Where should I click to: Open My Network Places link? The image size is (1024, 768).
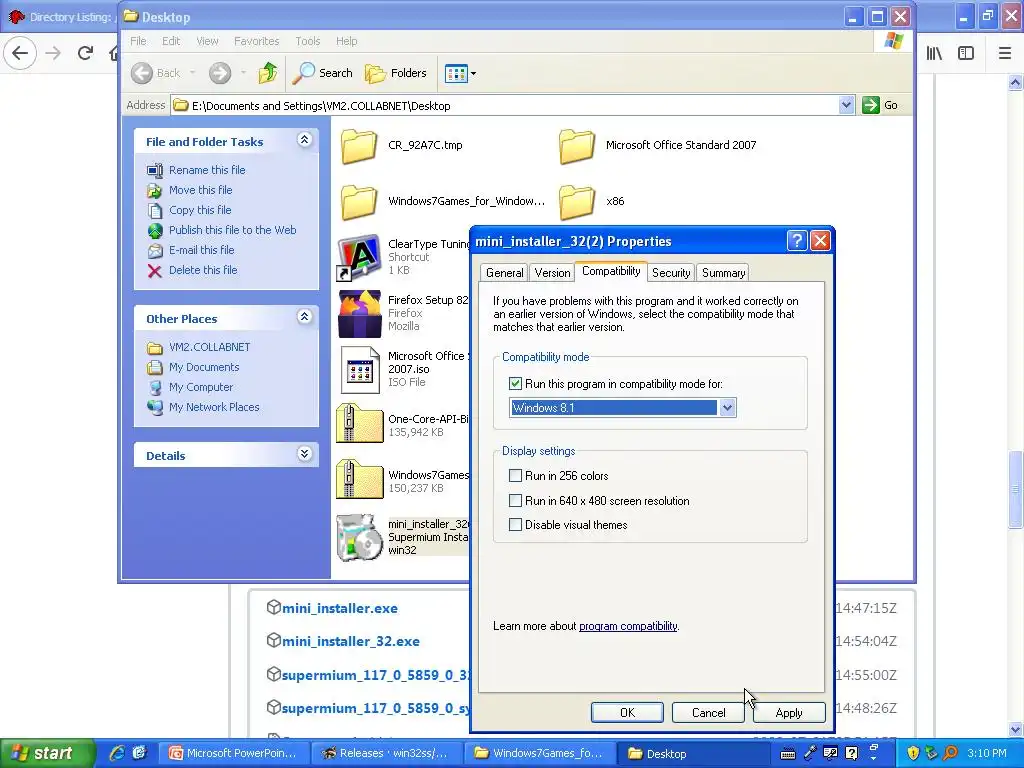pyautogui.click(x=214, y=408)
